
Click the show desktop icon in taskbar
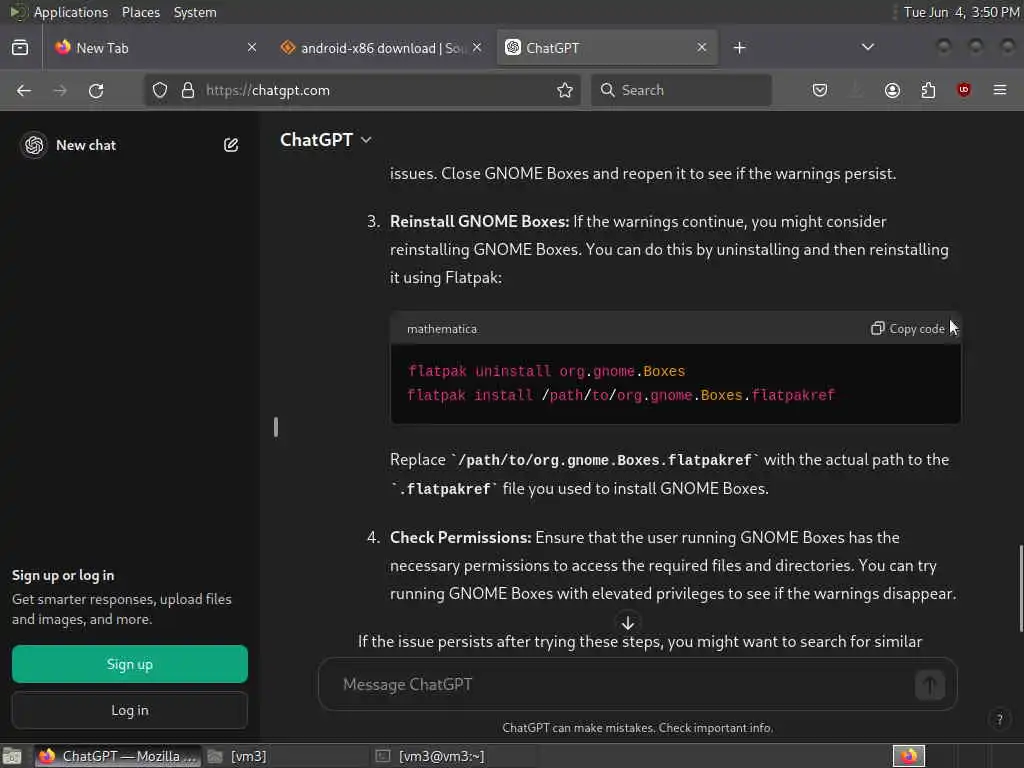click(12, 756)
